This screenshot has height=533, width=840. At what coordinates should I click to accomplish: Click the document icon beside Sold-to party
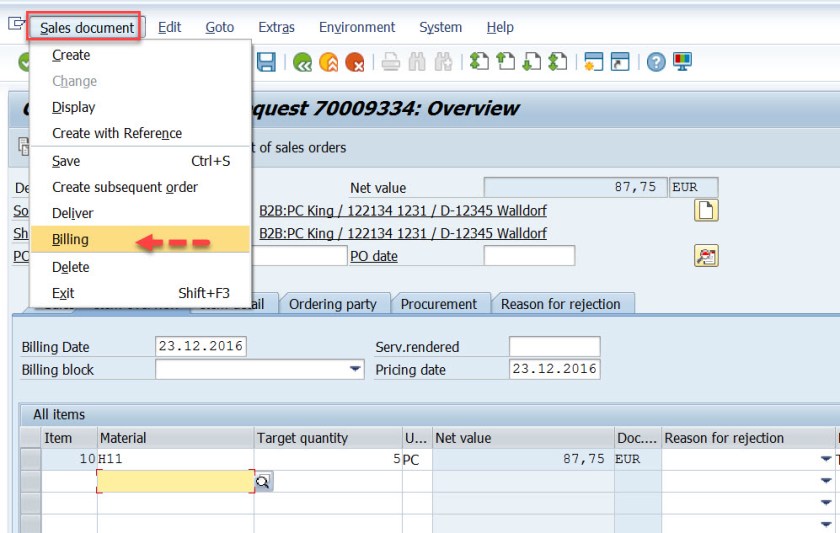tap(706, 211)
